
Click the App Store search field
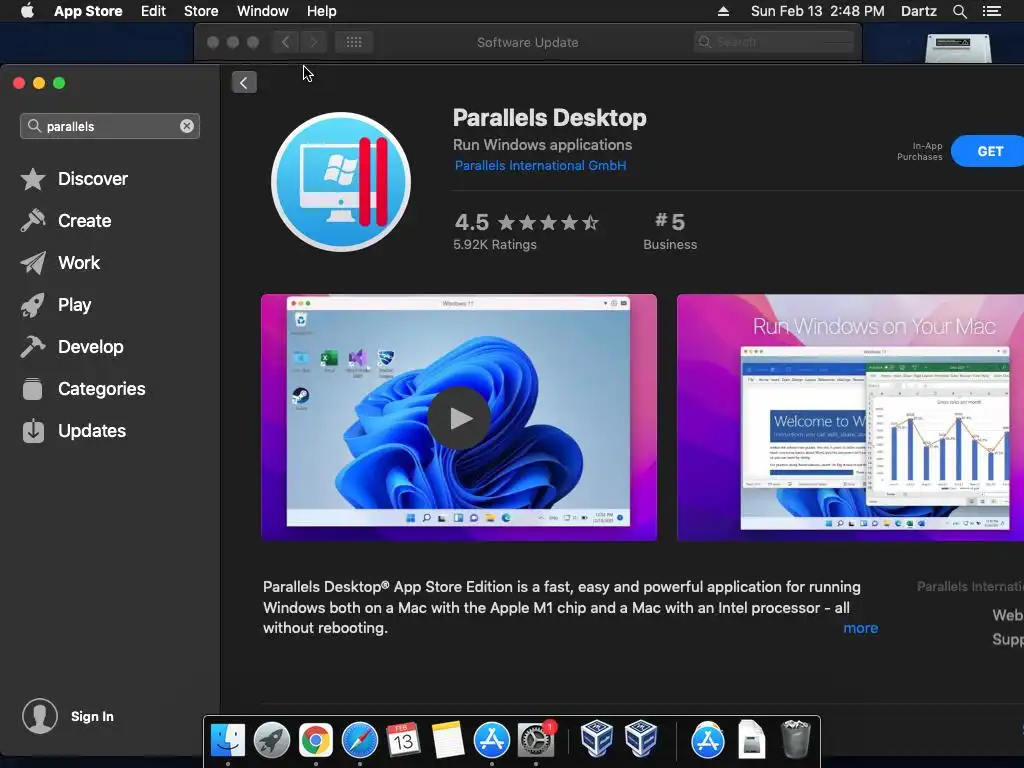(x=110, y=126)
